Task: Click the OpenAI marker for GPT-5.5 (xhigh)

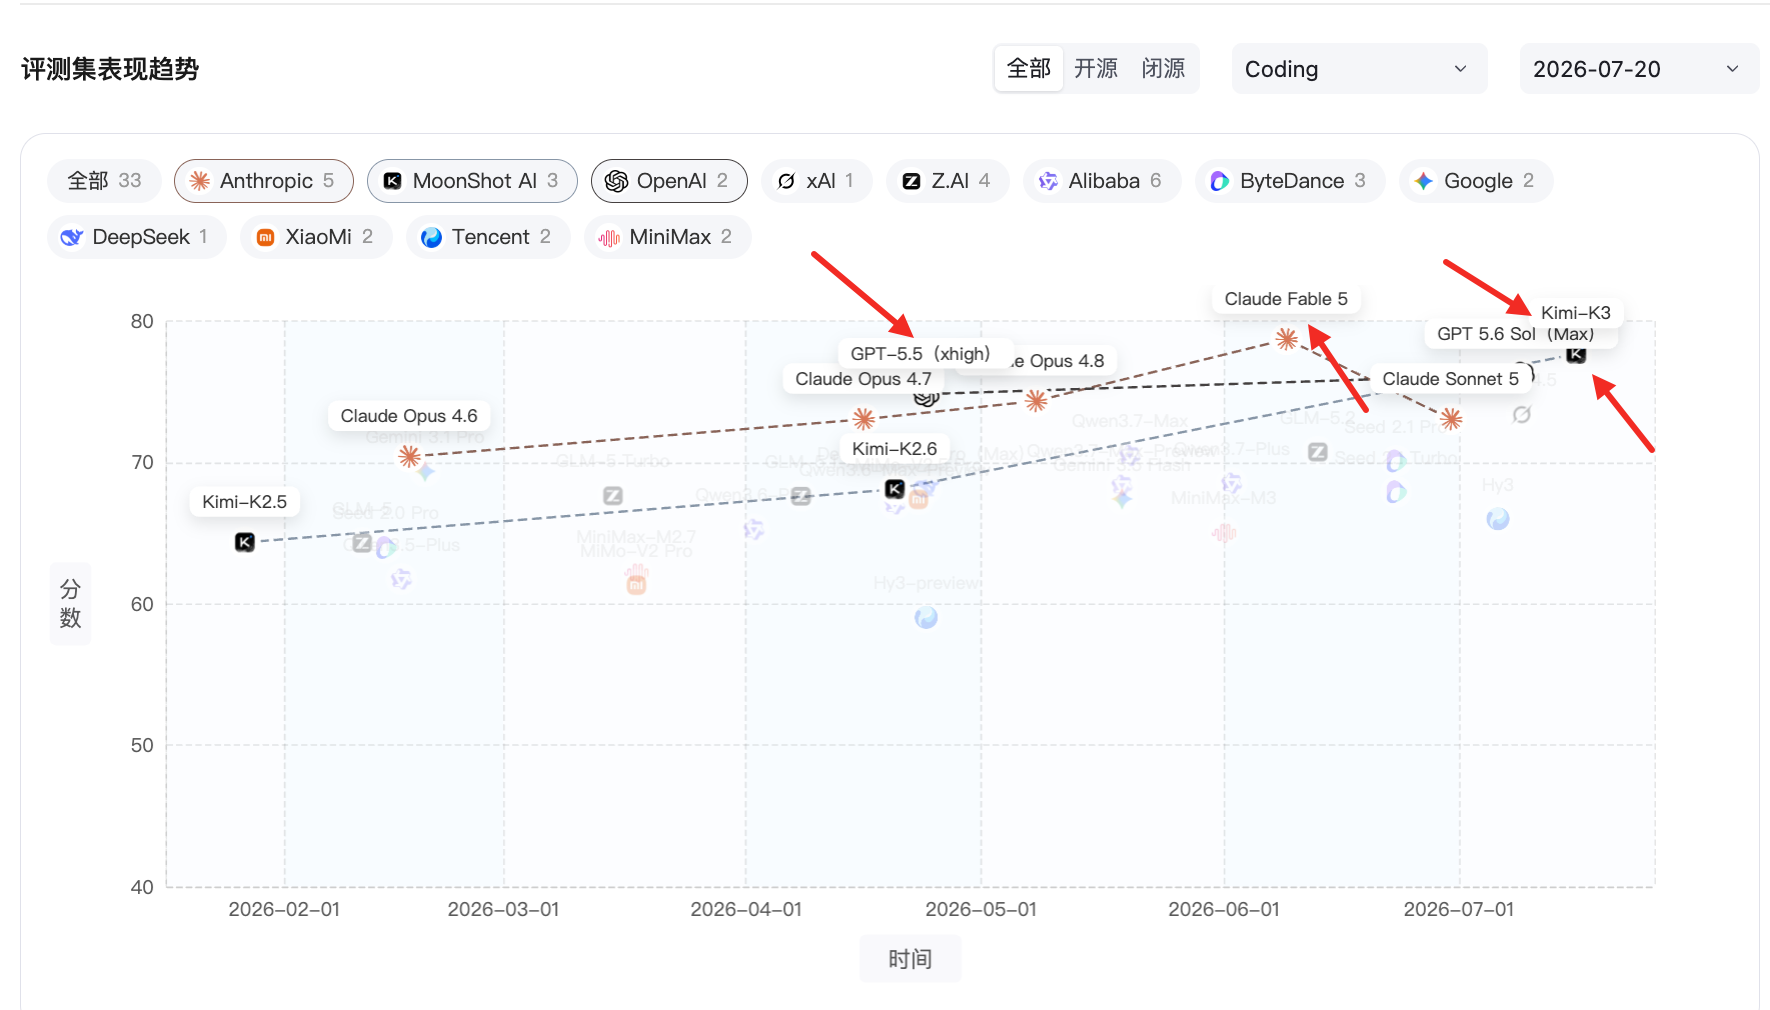Action: 926,398
